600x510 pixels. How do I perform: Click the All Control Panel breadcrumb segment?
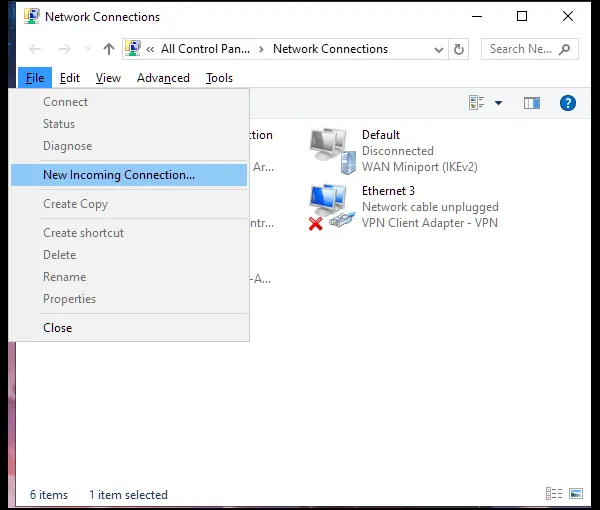coord(205,49)
